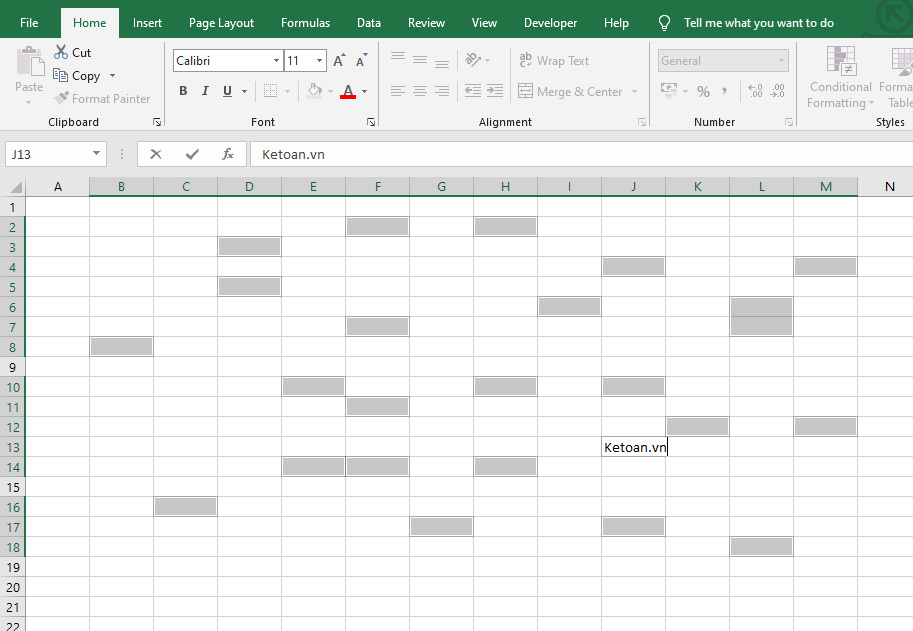Image resolution: width=913 pixels, height=631 pixels.
Task: Open Clipboard dialog launcher
Action: pos(157,122)
